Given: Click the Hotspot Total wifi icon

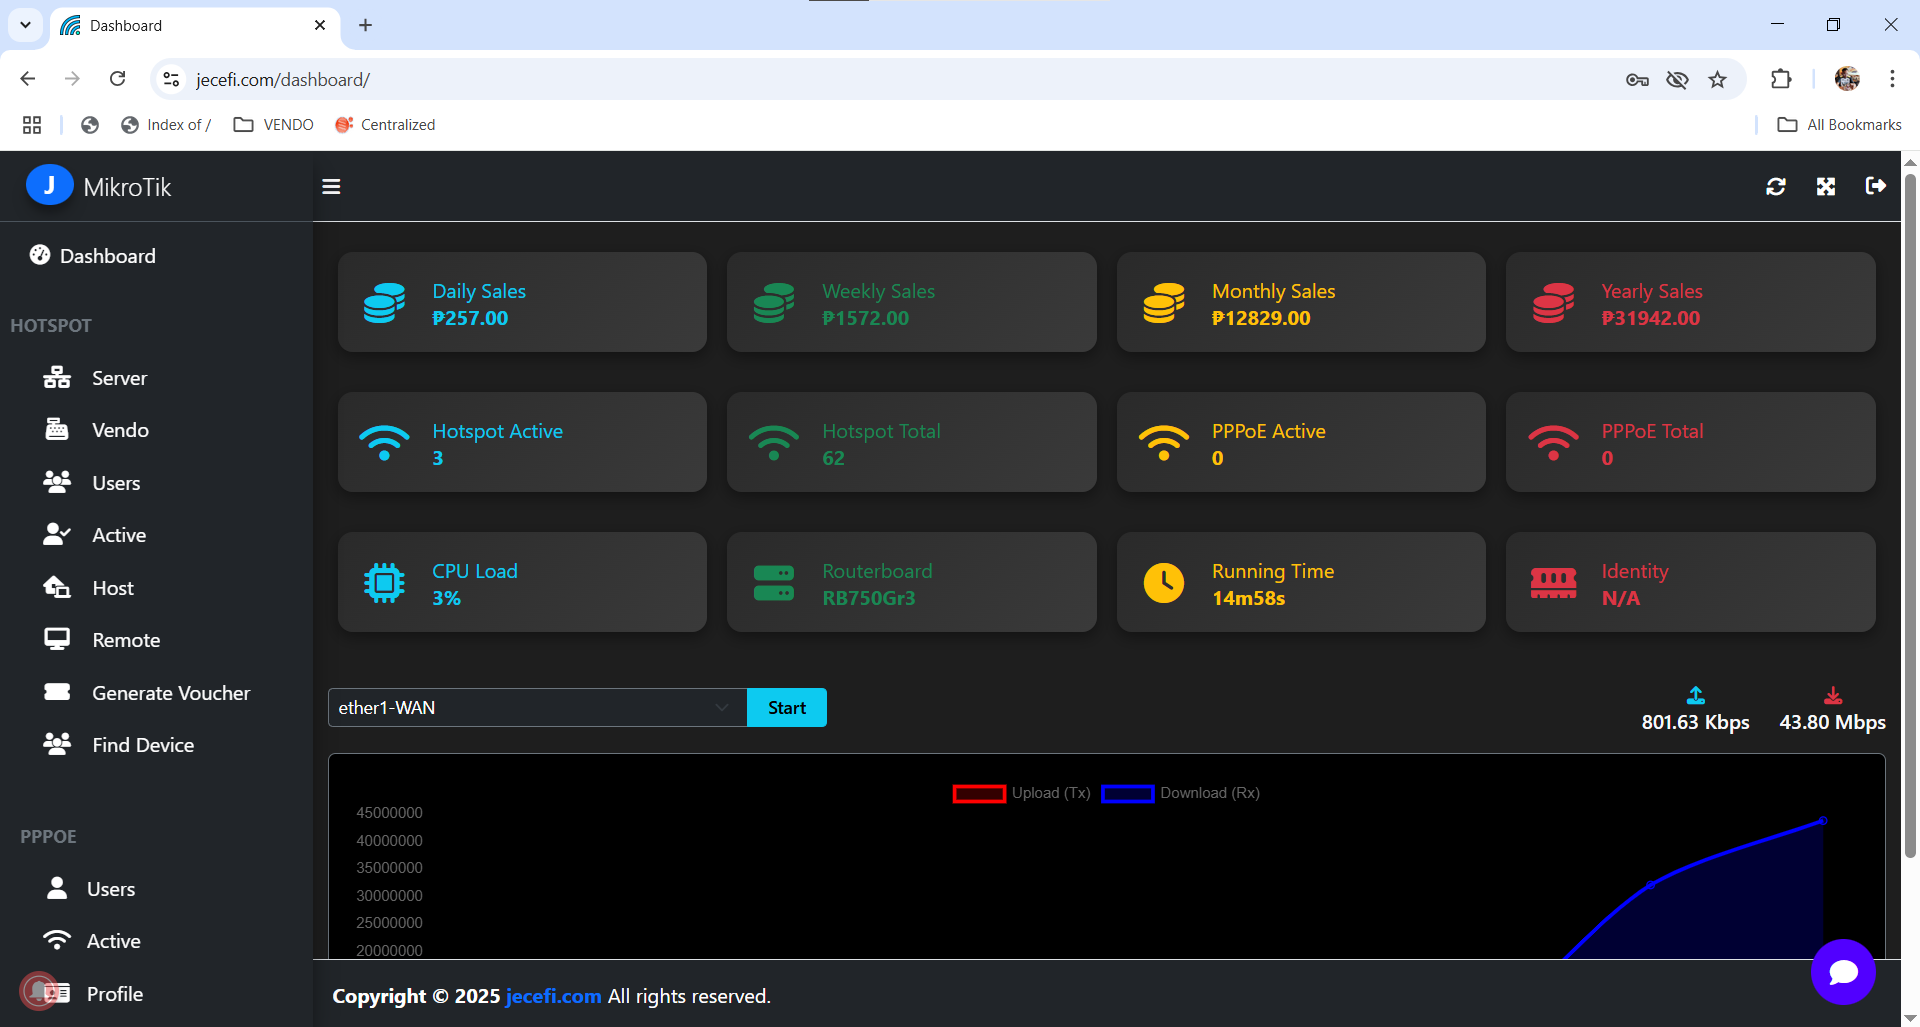Looking at the screenshot, I should (774, 443).
